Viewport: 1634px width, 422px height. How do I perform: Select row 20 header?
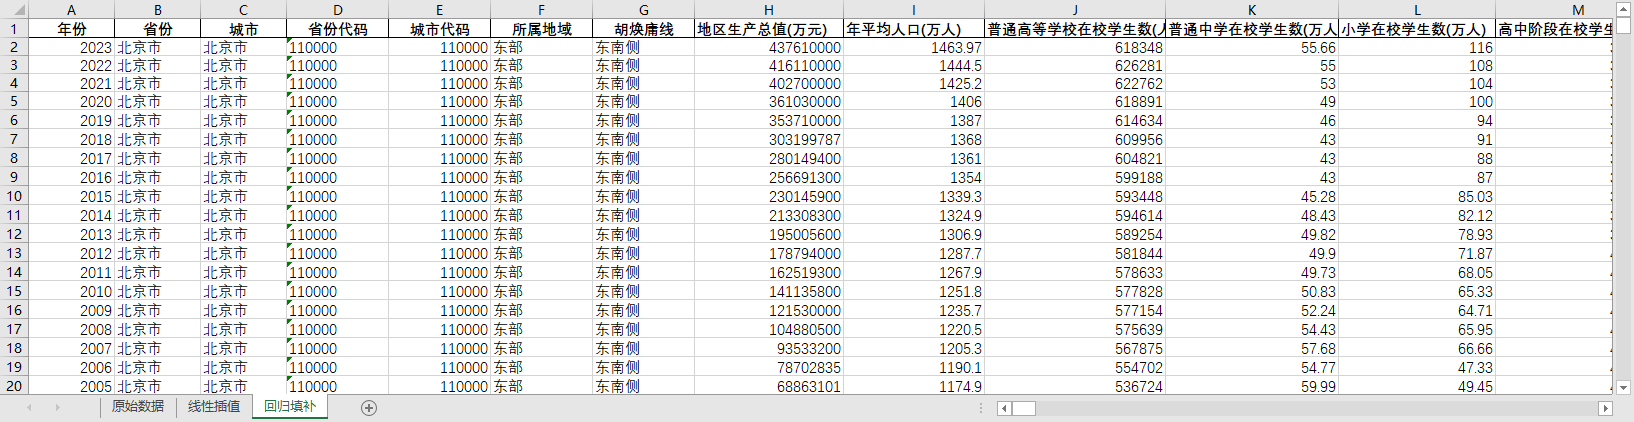tap(13, 386)
